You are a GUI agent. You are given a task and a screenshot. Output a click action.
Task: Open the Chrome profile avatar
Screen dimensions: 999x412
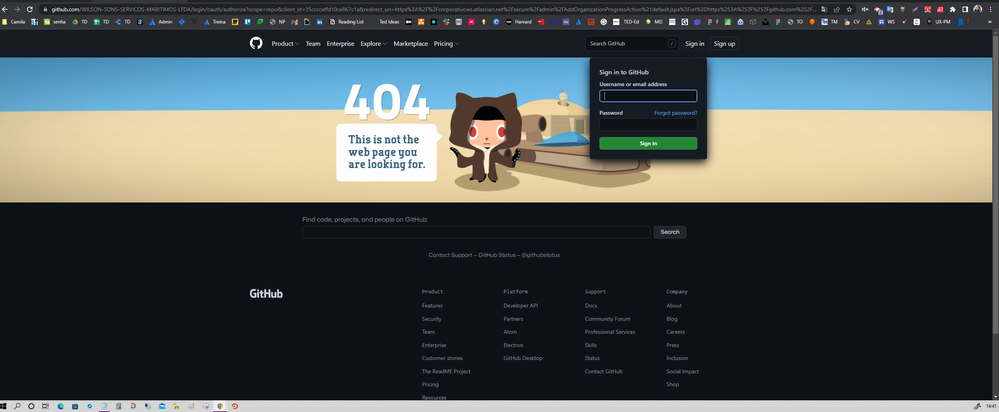pos(977,10)
